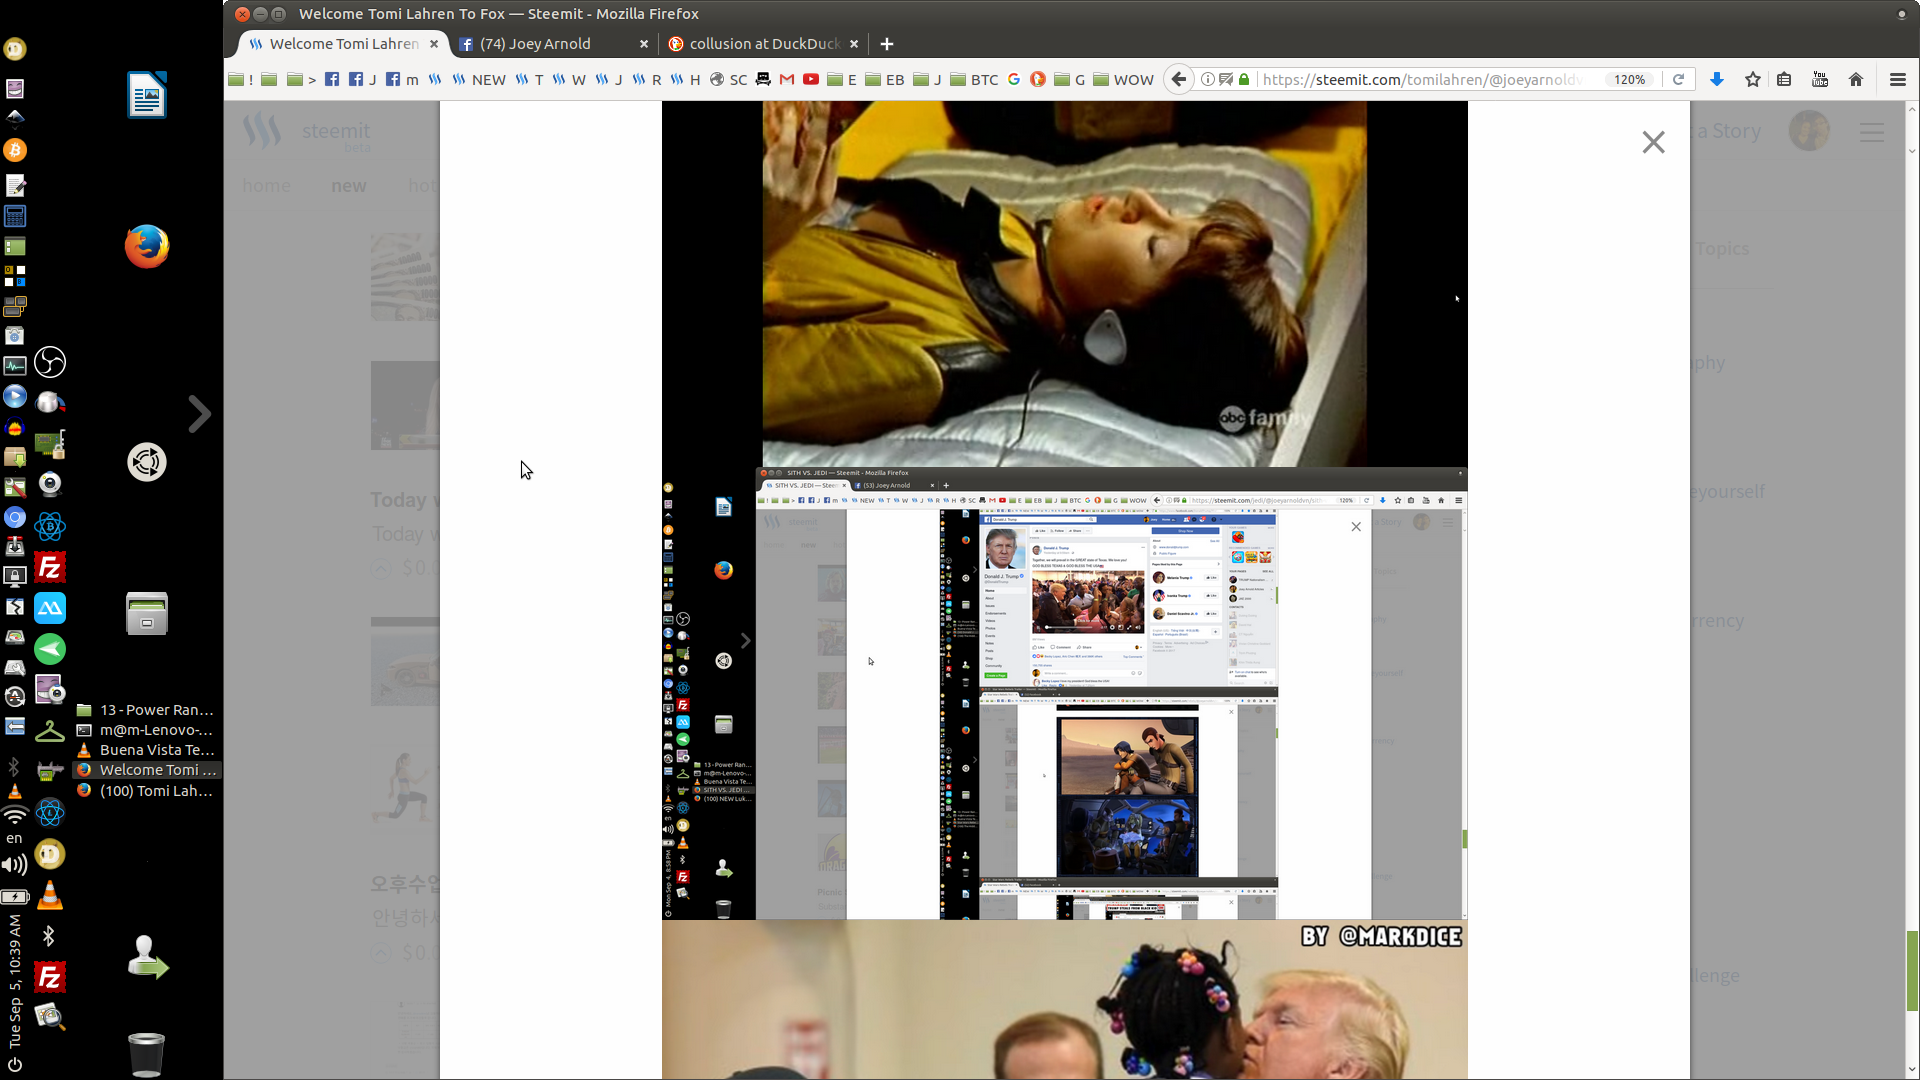The height and width of the screenshot is (1080, 1920).
Task: Go back with the browser back arrow
Action: [x=1179, y=80]
